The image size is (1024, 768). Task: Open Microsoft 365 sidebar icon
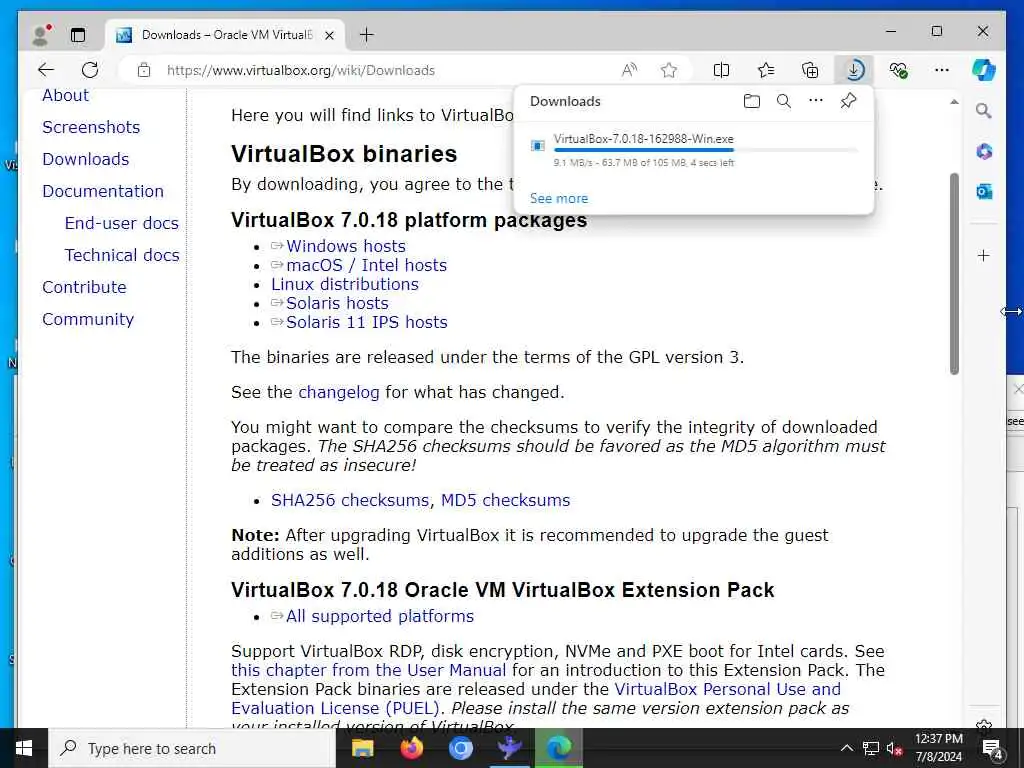(984, 152)
